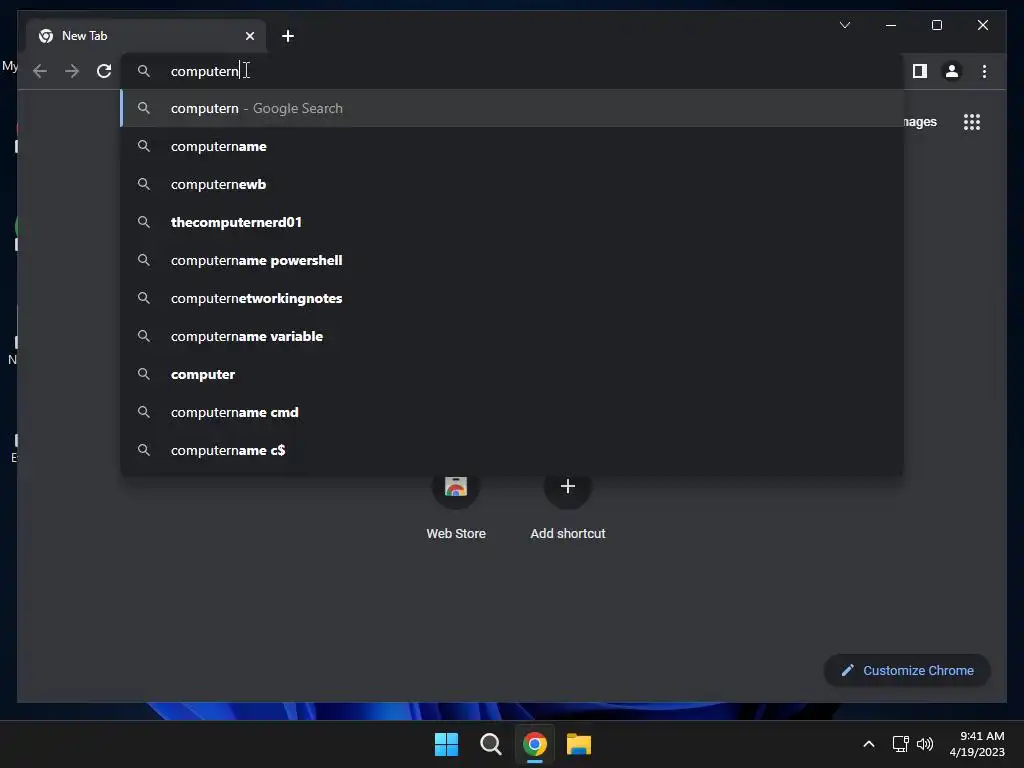Image resolution: width=1024 pixels, height=768 pixels.
Task: Pick the "computername" suggestion
Action: [x=512, y=146]
